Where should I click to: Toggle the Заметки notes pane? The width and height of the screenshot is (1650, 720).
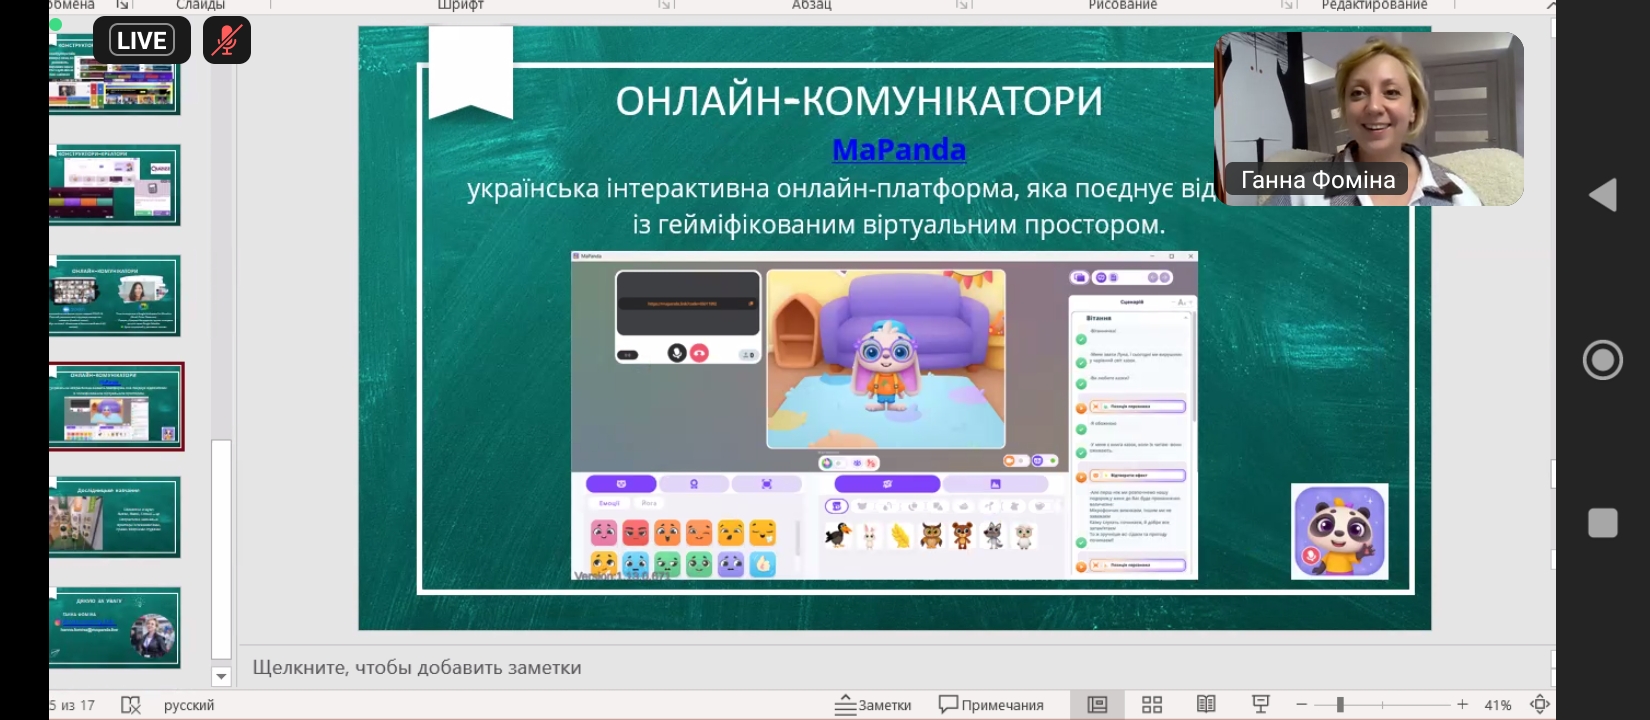click(x=873, y=705)
